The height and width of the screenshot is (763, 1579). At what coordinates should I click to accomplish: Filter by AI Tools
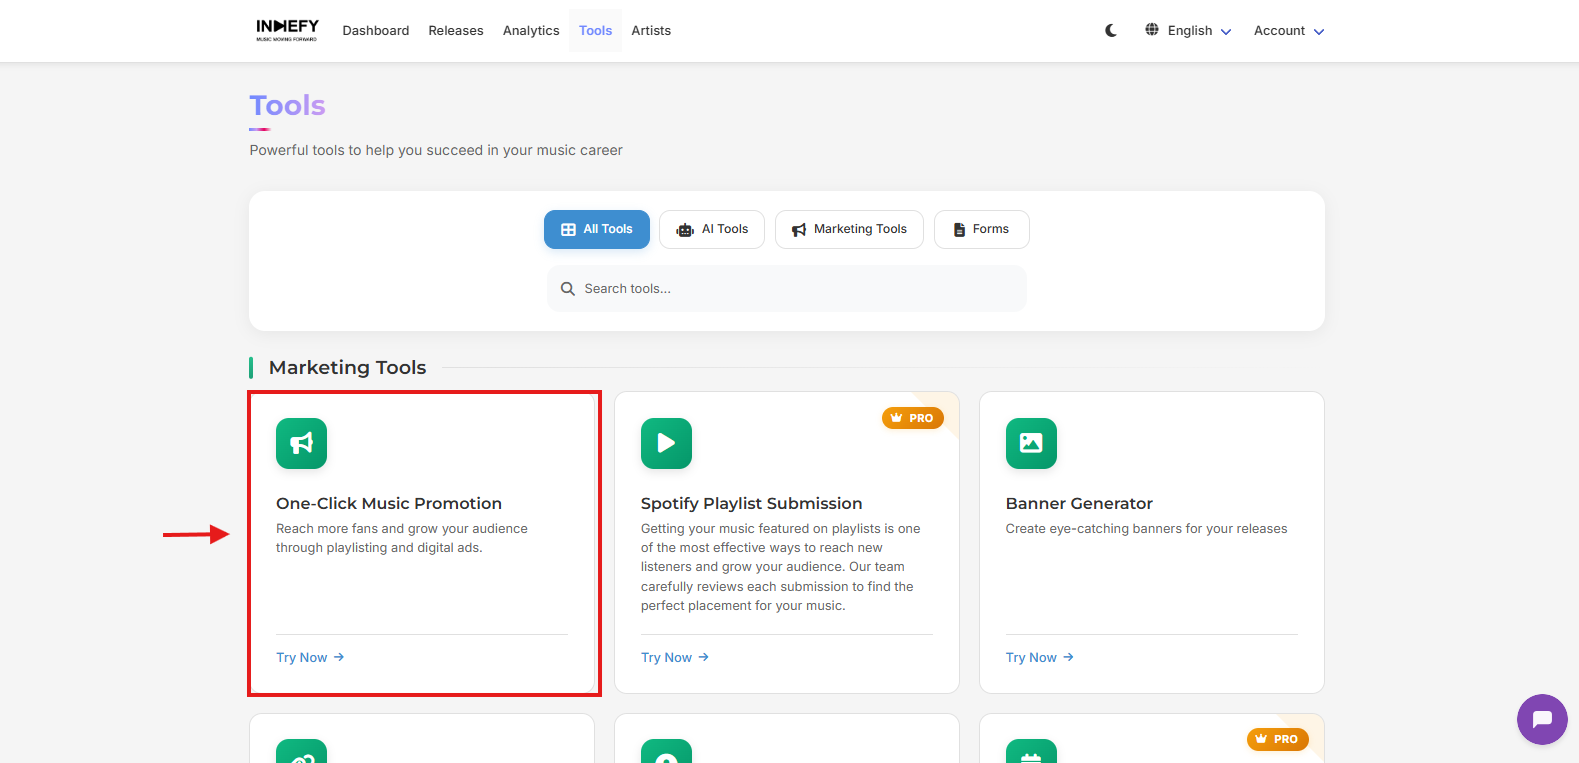pyautogui.click(x=712, y=229)
